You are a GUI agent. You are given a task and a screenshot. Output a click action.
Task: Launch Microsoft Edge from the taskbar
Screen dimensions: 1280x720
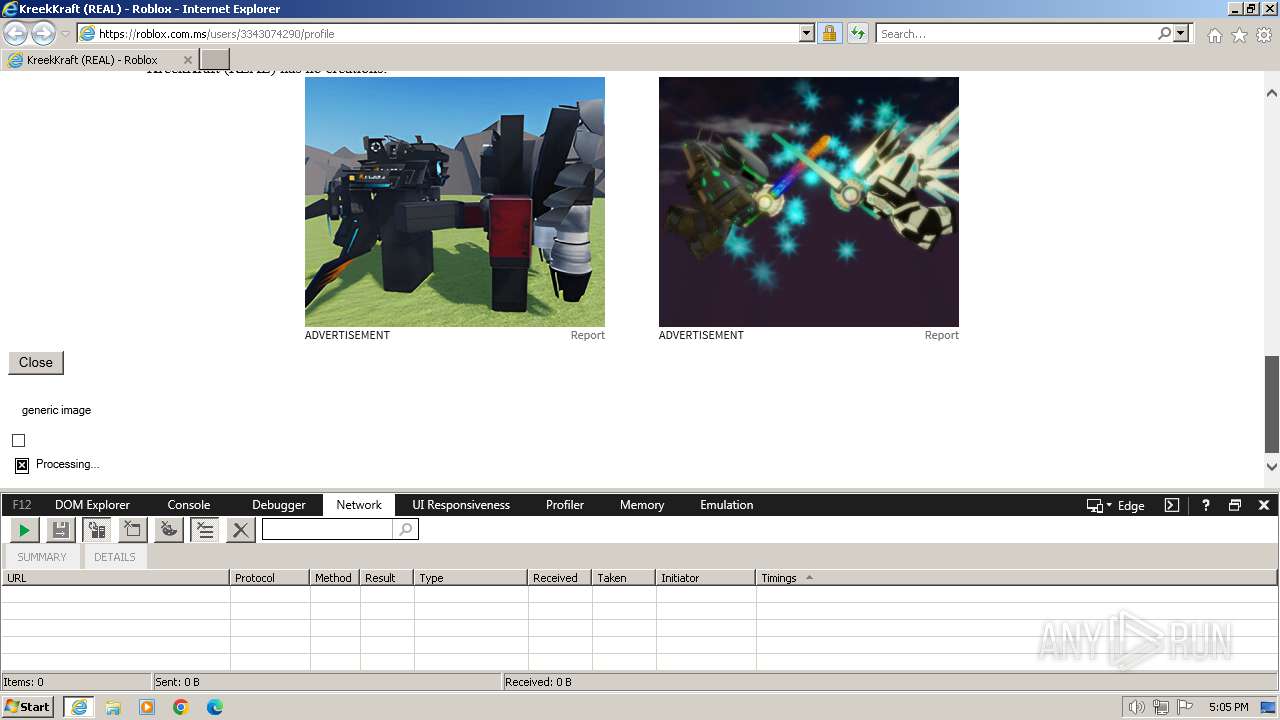(215, 707)
